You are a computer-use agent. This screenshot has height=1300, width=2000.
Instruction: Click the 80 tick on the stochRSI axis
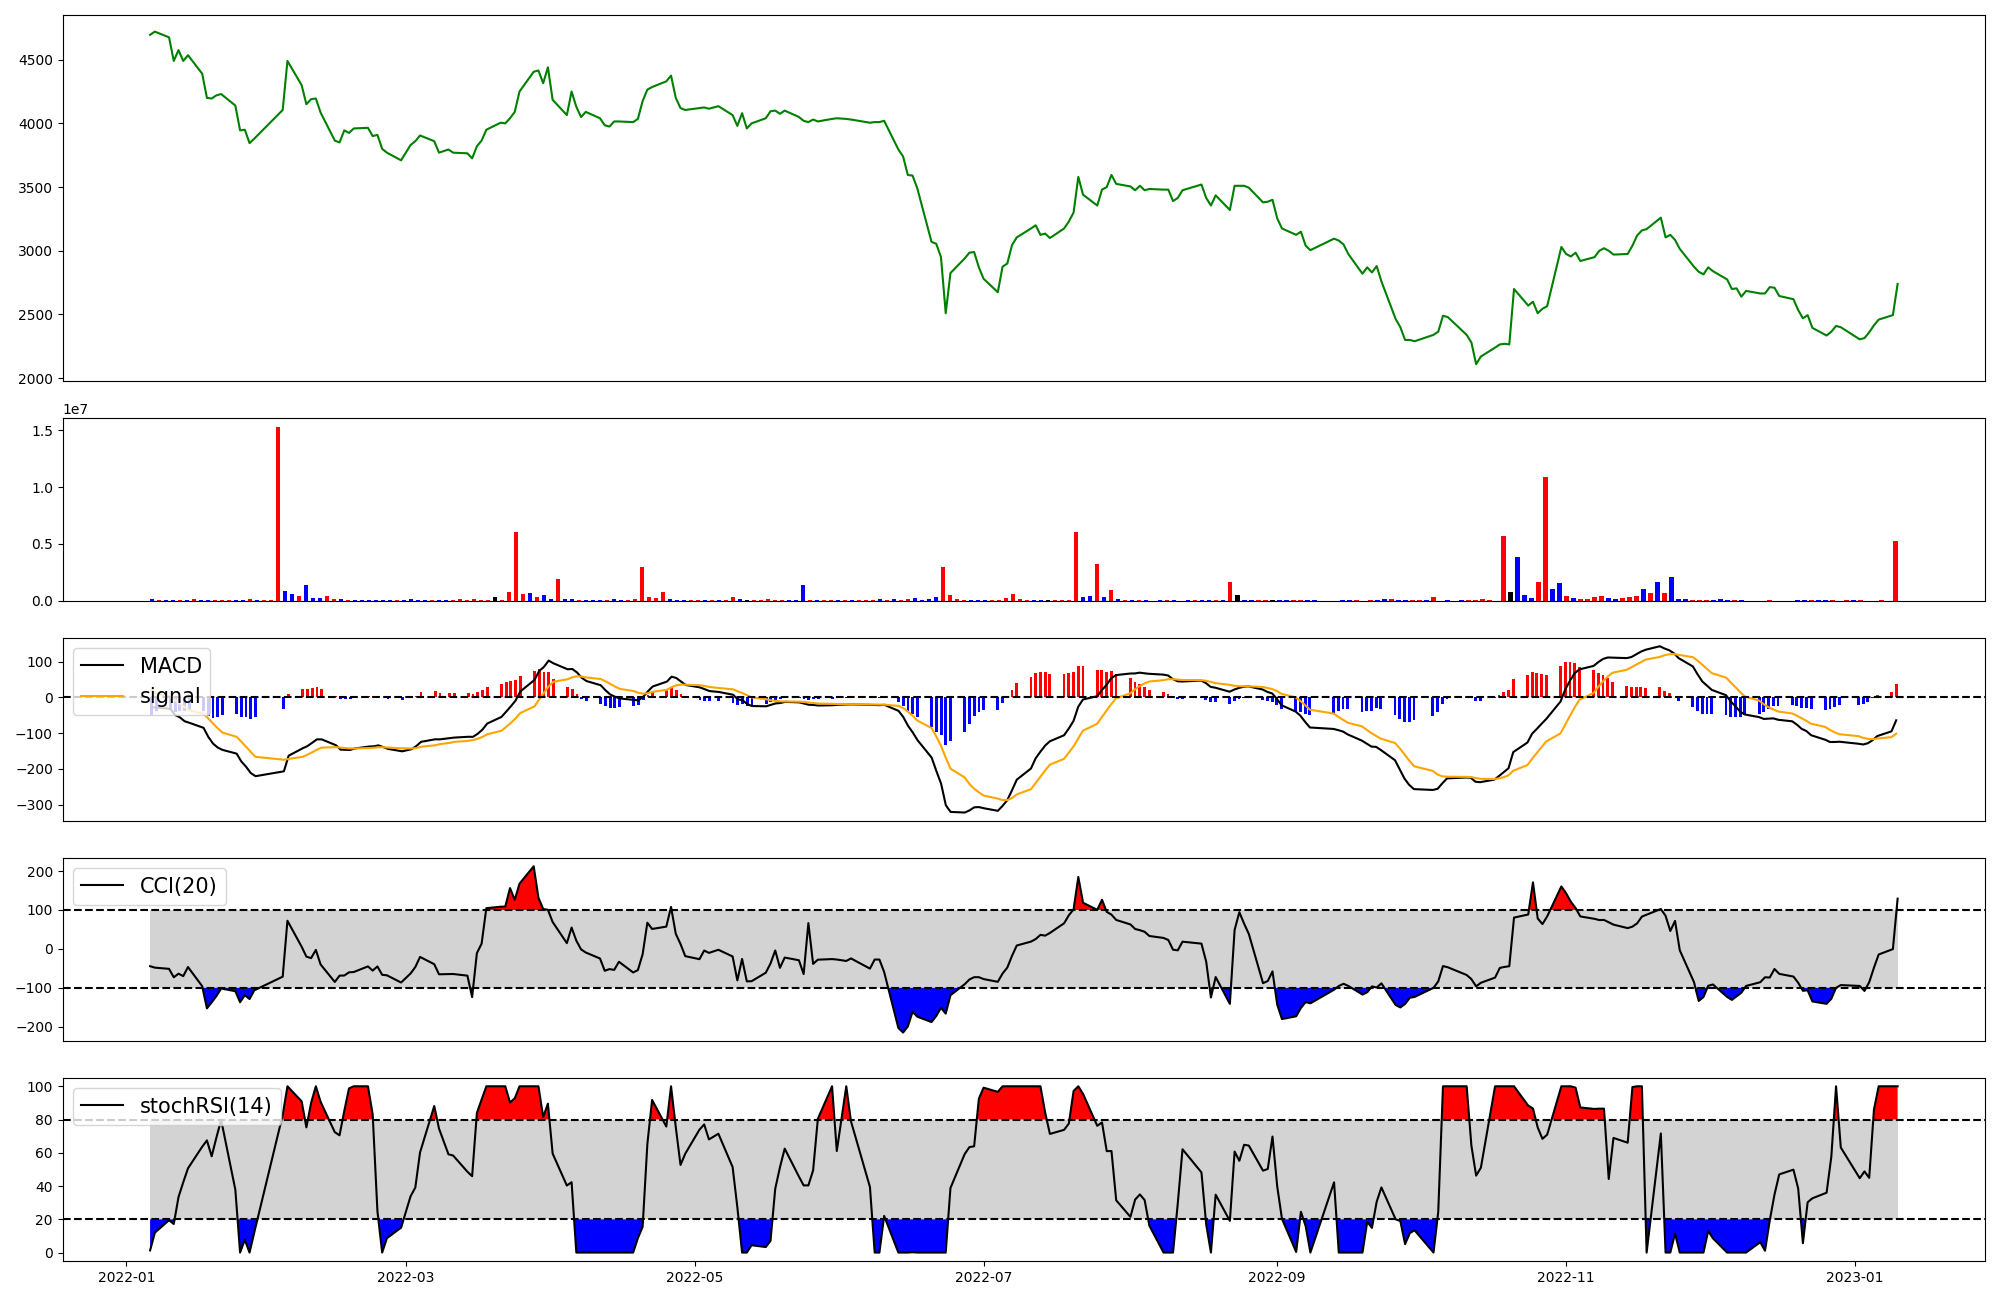point(44,1120)
